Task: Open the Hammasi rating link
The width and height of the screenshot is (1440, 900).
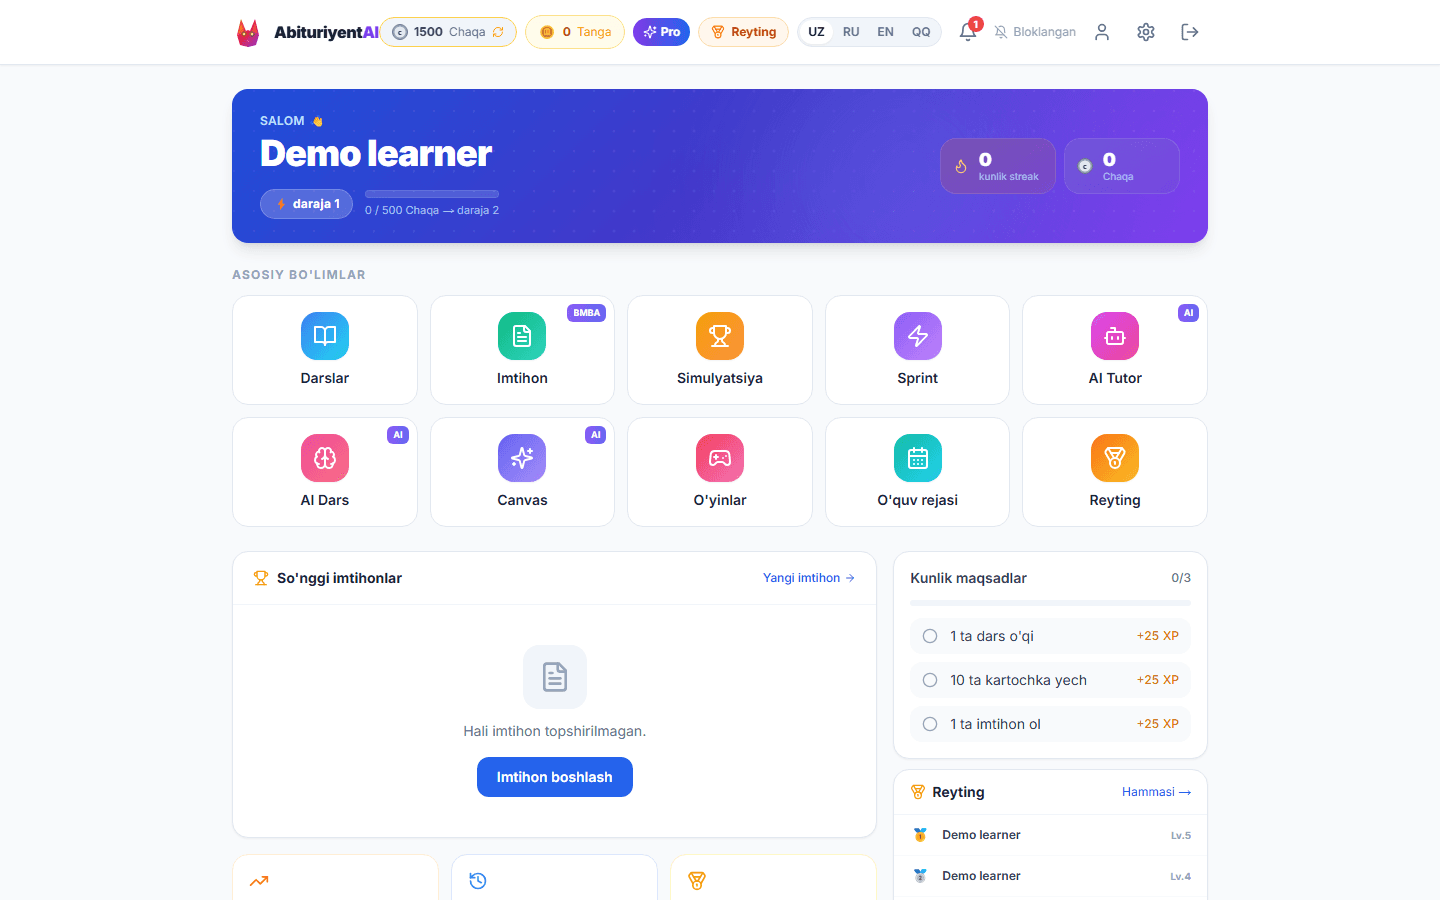Action: [1156, 792]
